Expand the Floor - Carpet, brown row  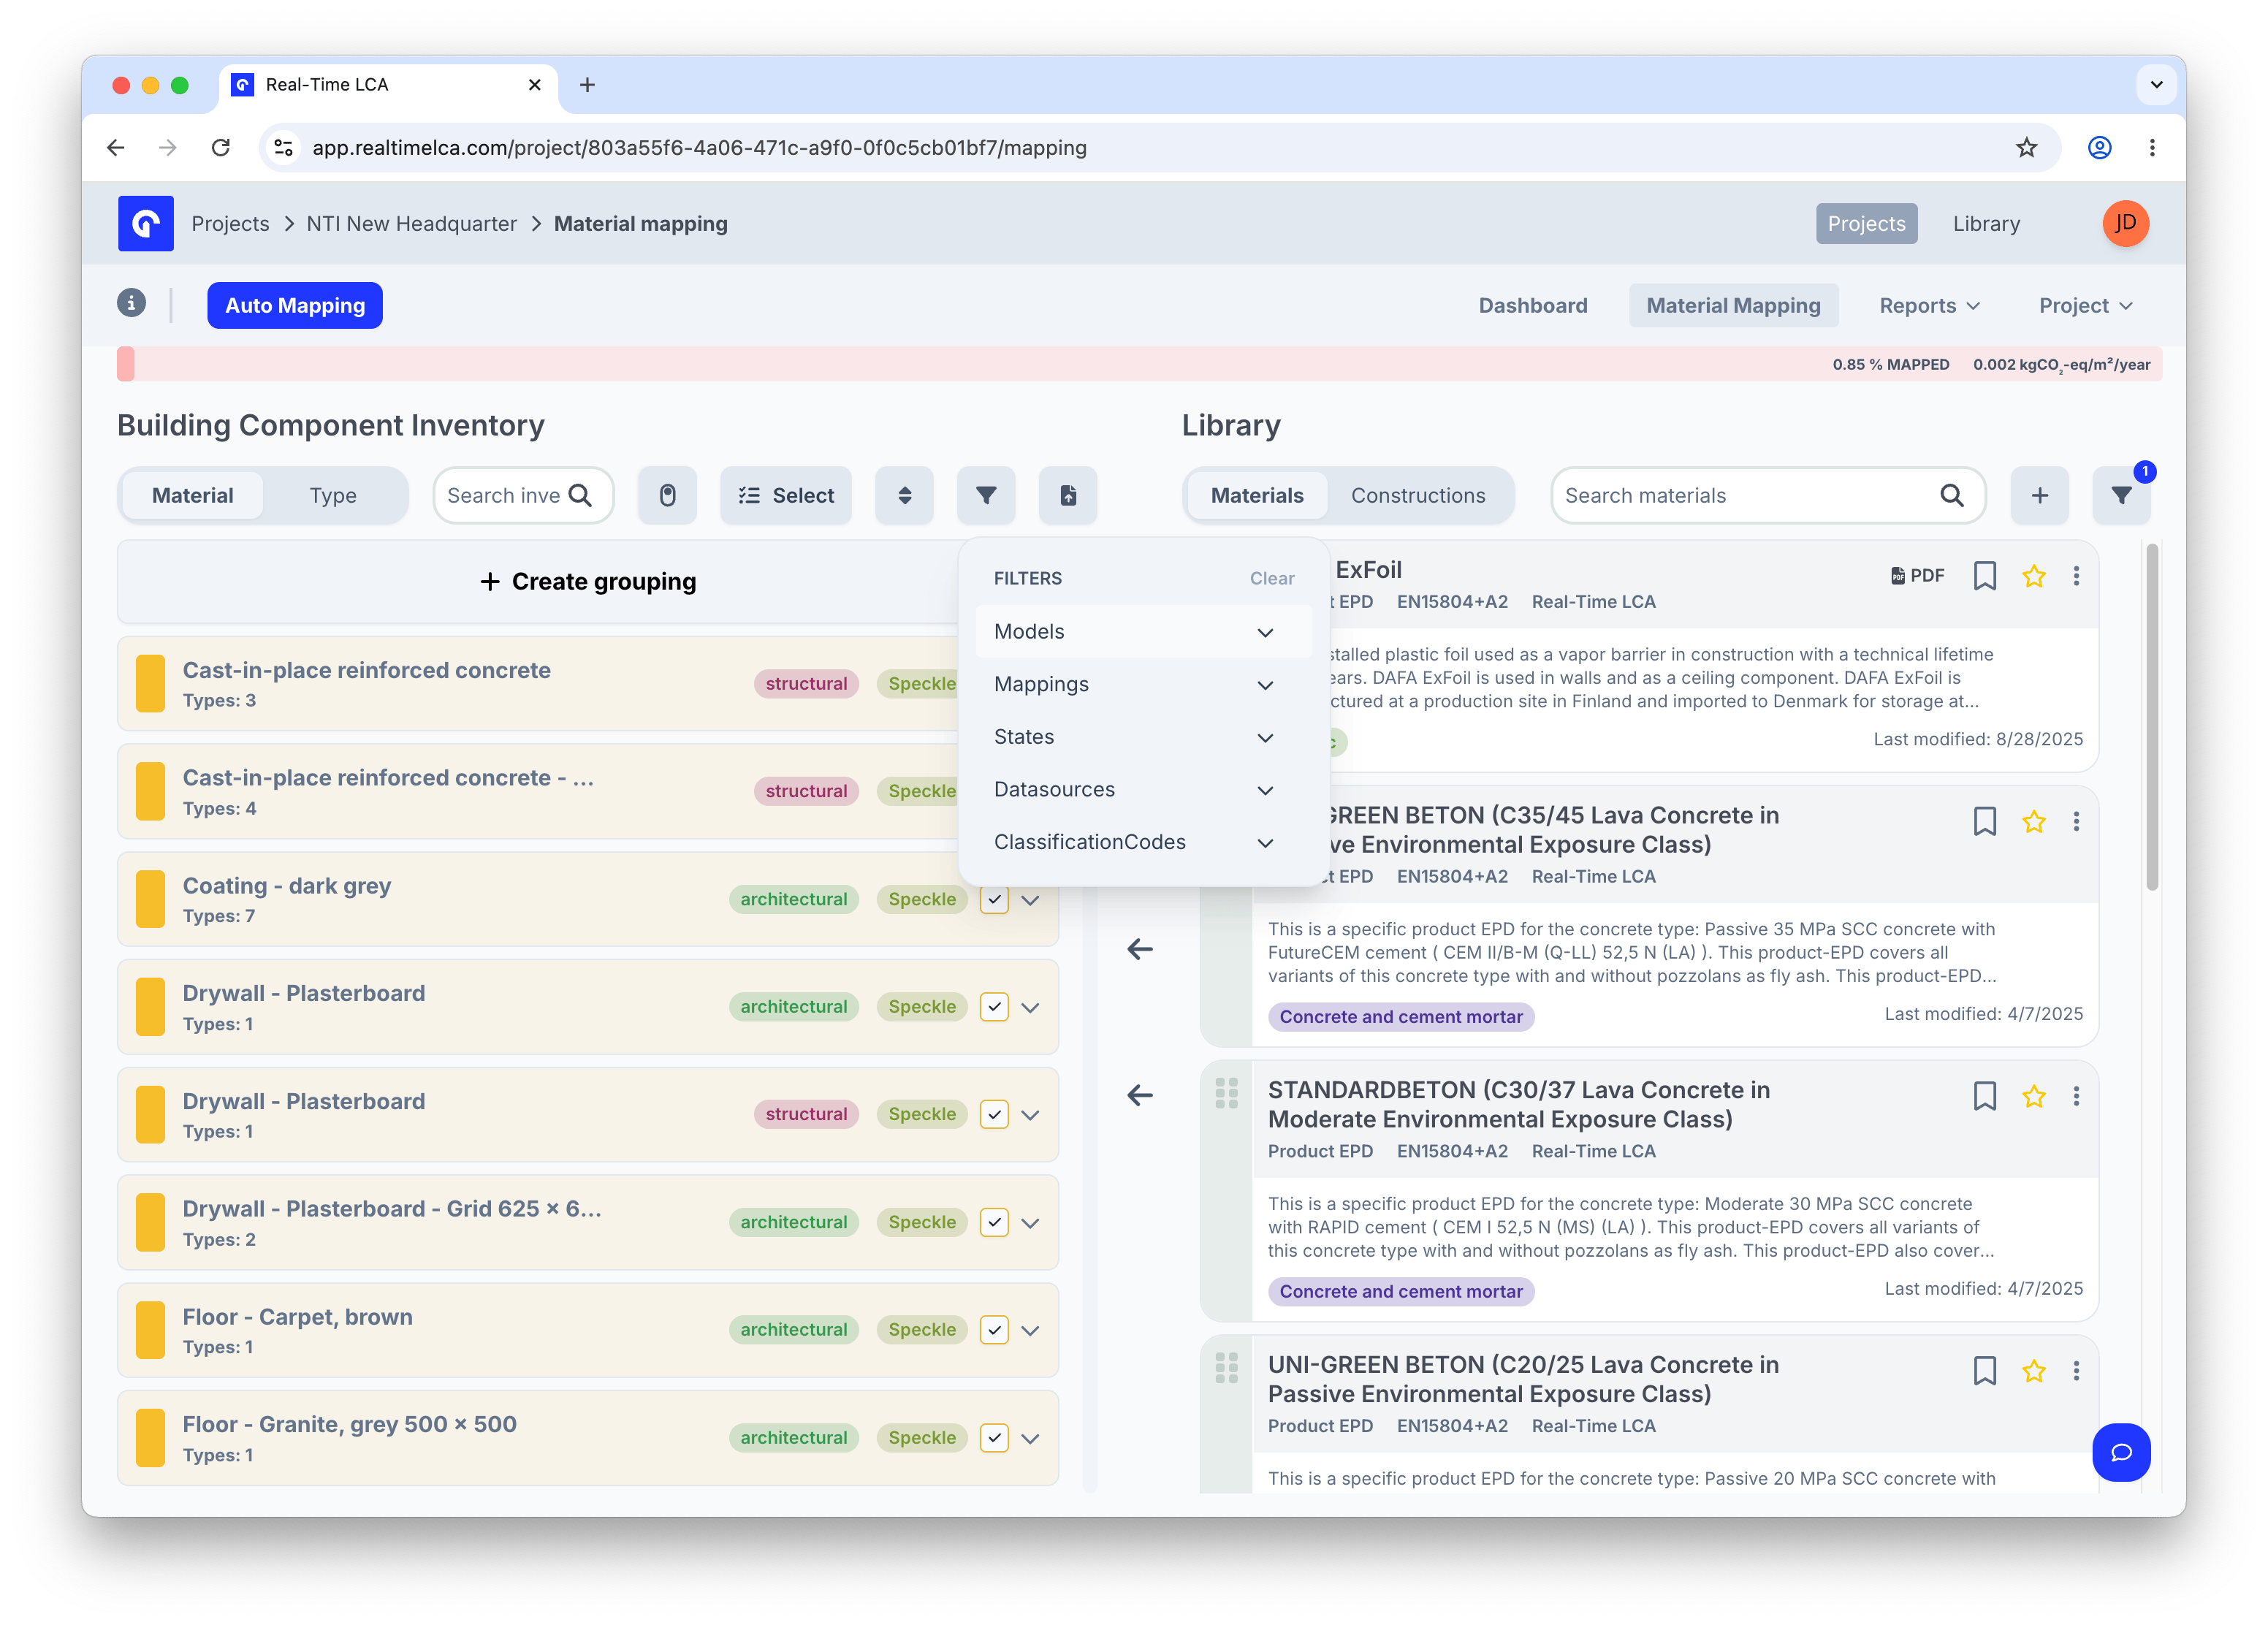click(x=1031, y=1331)
